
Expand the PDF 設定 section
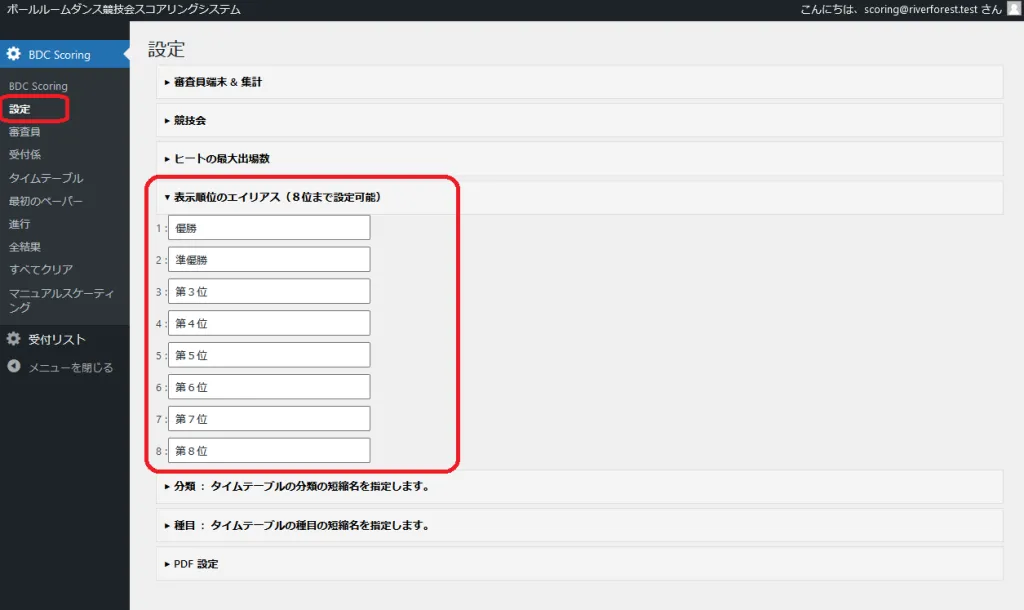tap(195, 564)
